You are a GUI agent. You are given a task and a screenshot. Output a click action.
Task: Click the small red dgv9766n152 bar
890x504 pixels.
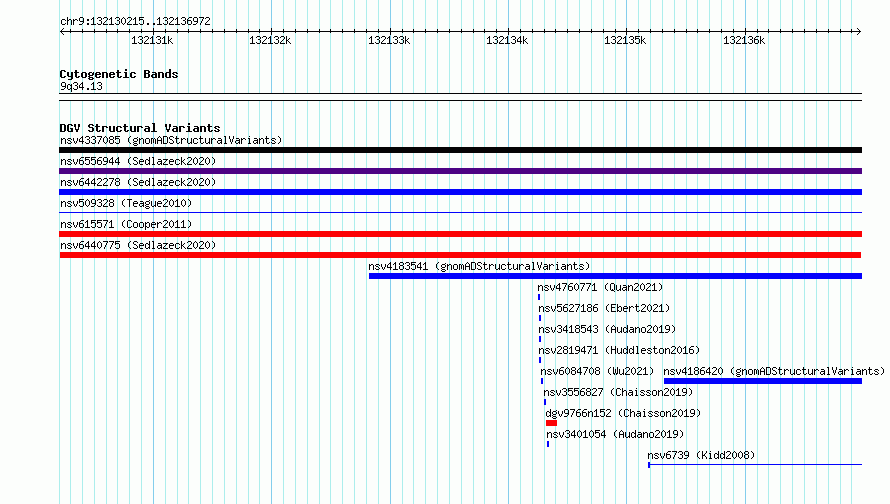click(x=551, y=423)
